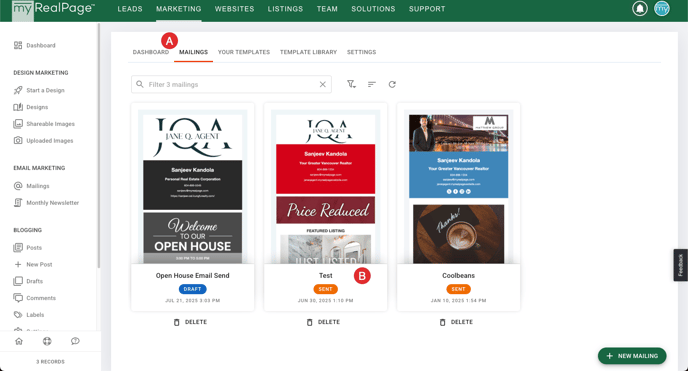
Task: Open the sort options icon
Action: (372, 84)
